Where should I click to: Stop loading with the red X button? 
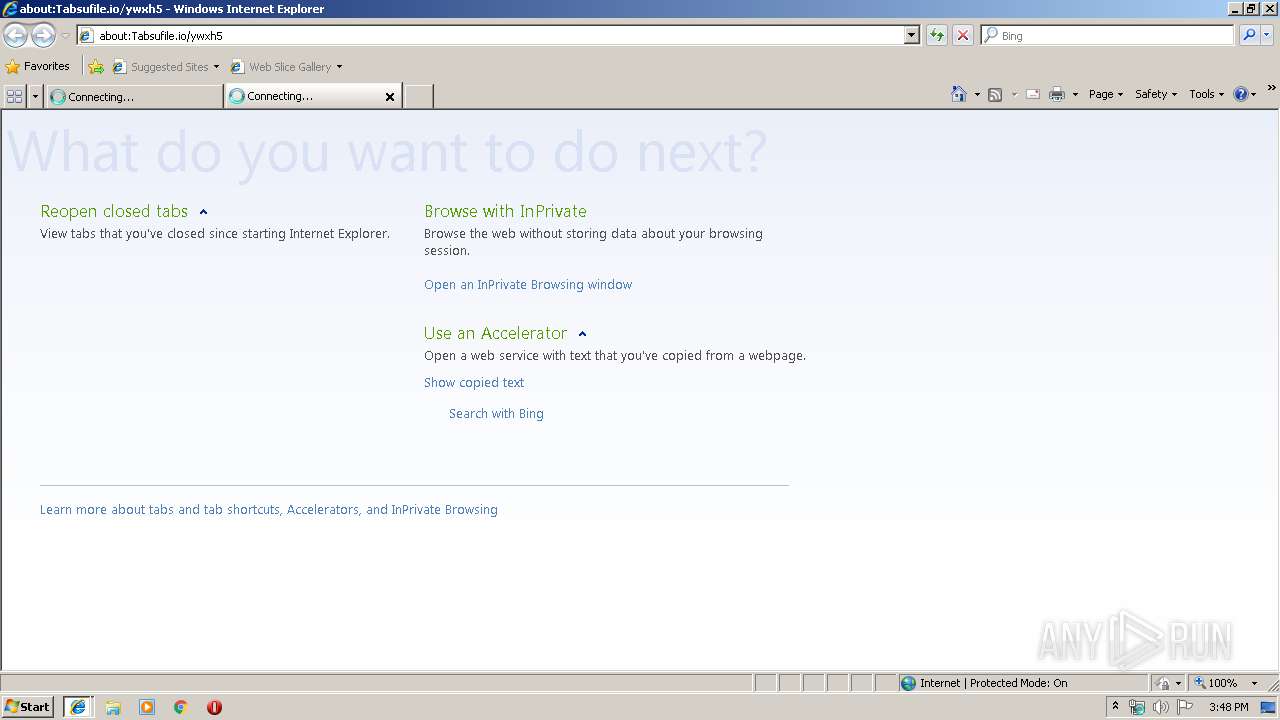click(963, 35)
